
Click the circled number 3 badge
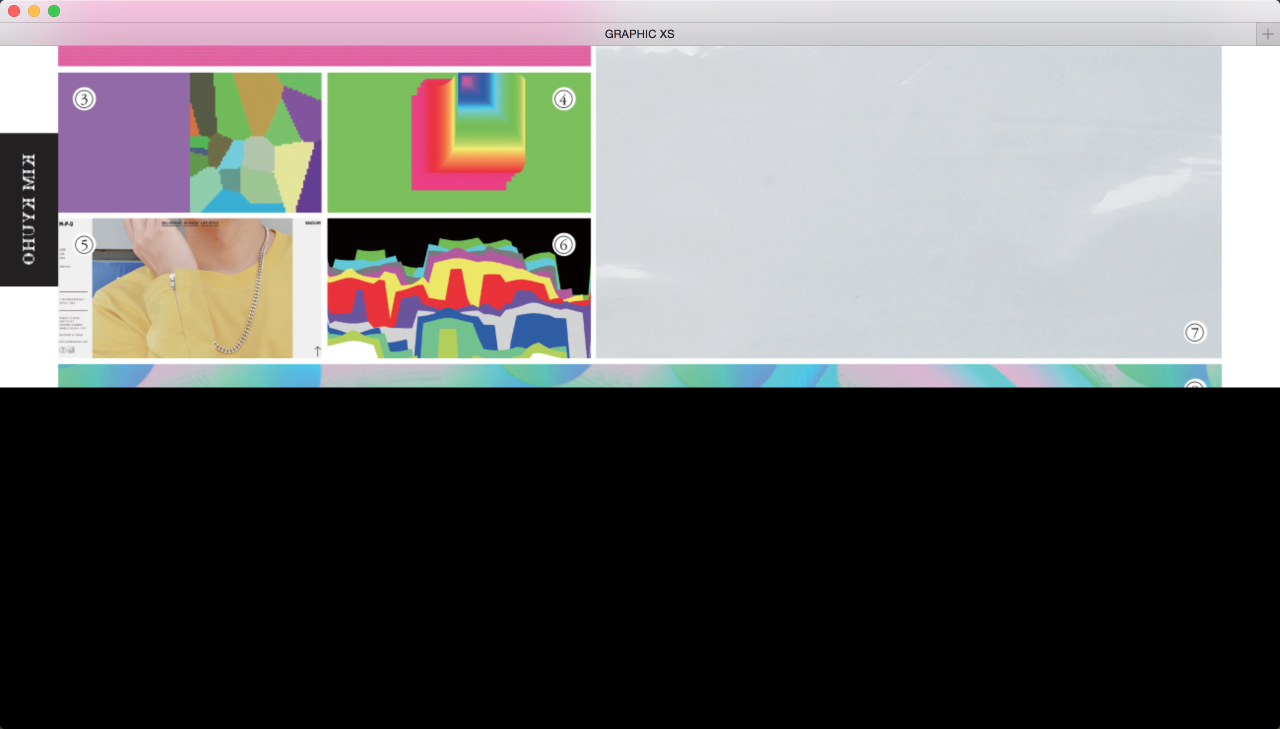(84, 99)
